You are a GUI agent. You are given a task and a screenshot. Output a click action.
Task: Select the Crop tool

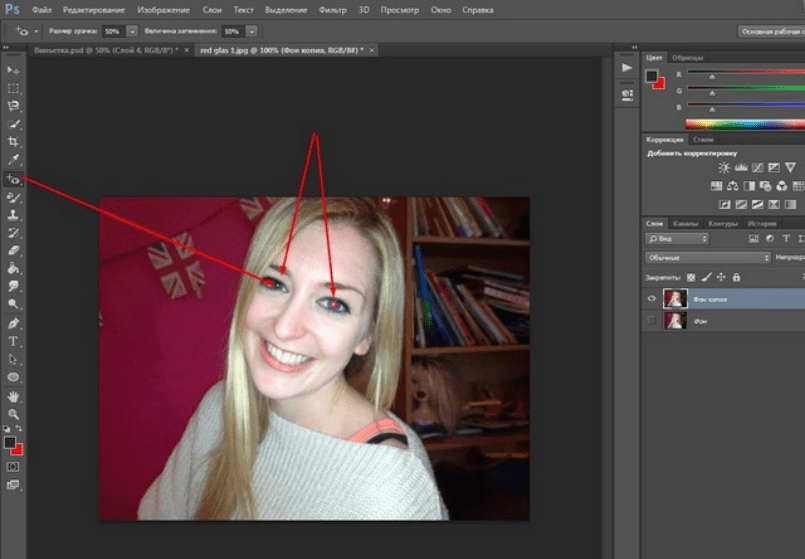coord(14,142)
